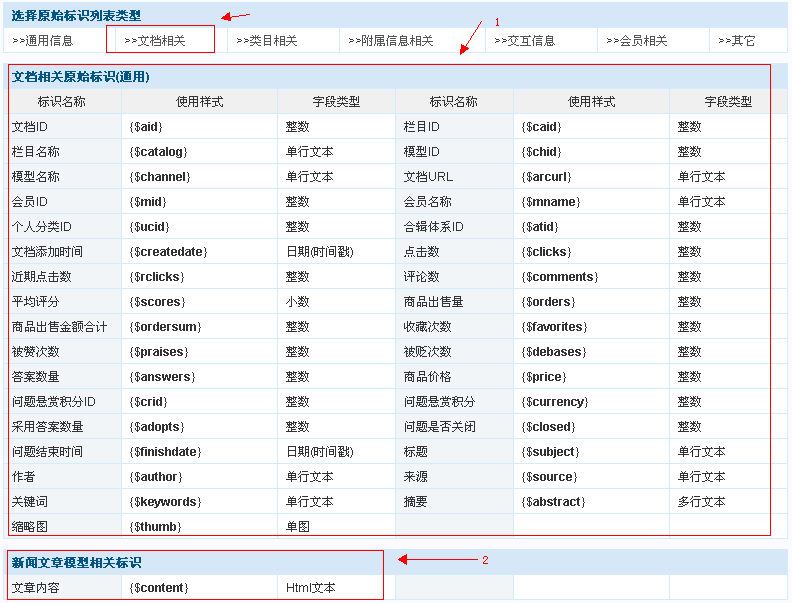Click the {$arcurl} identifier
This screenshot has width=792, height=603.
coord(547,177)
